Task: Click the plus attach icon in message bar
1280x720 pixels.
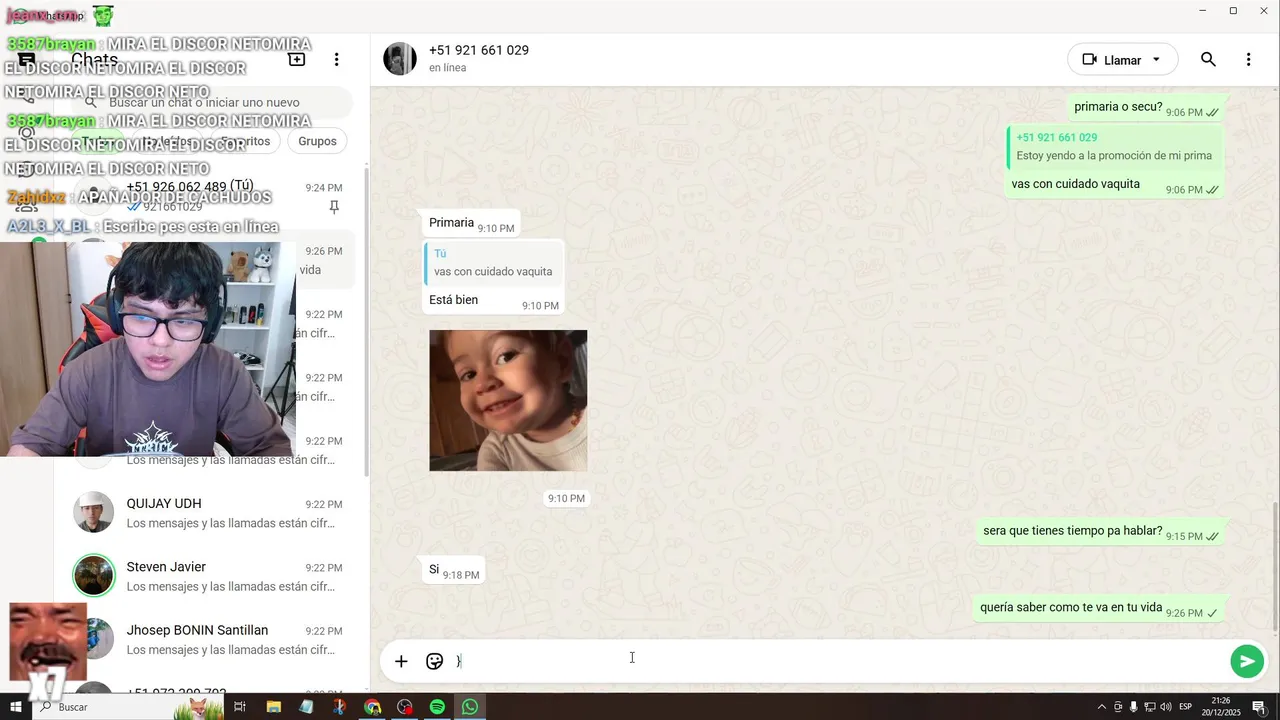Action: (x=401, y=661)
